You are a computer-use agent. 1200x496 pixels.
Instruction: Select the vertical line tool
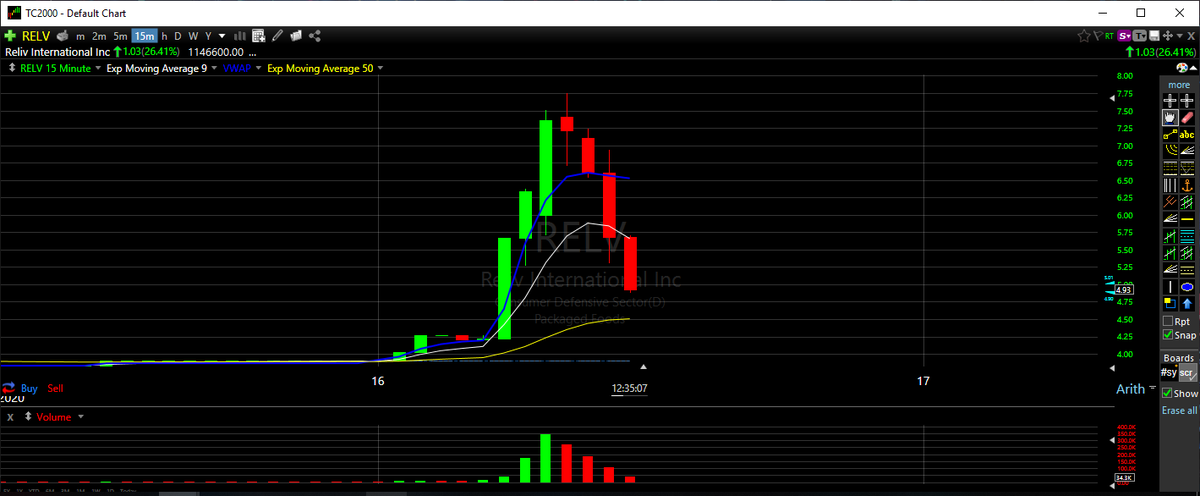1169,286
